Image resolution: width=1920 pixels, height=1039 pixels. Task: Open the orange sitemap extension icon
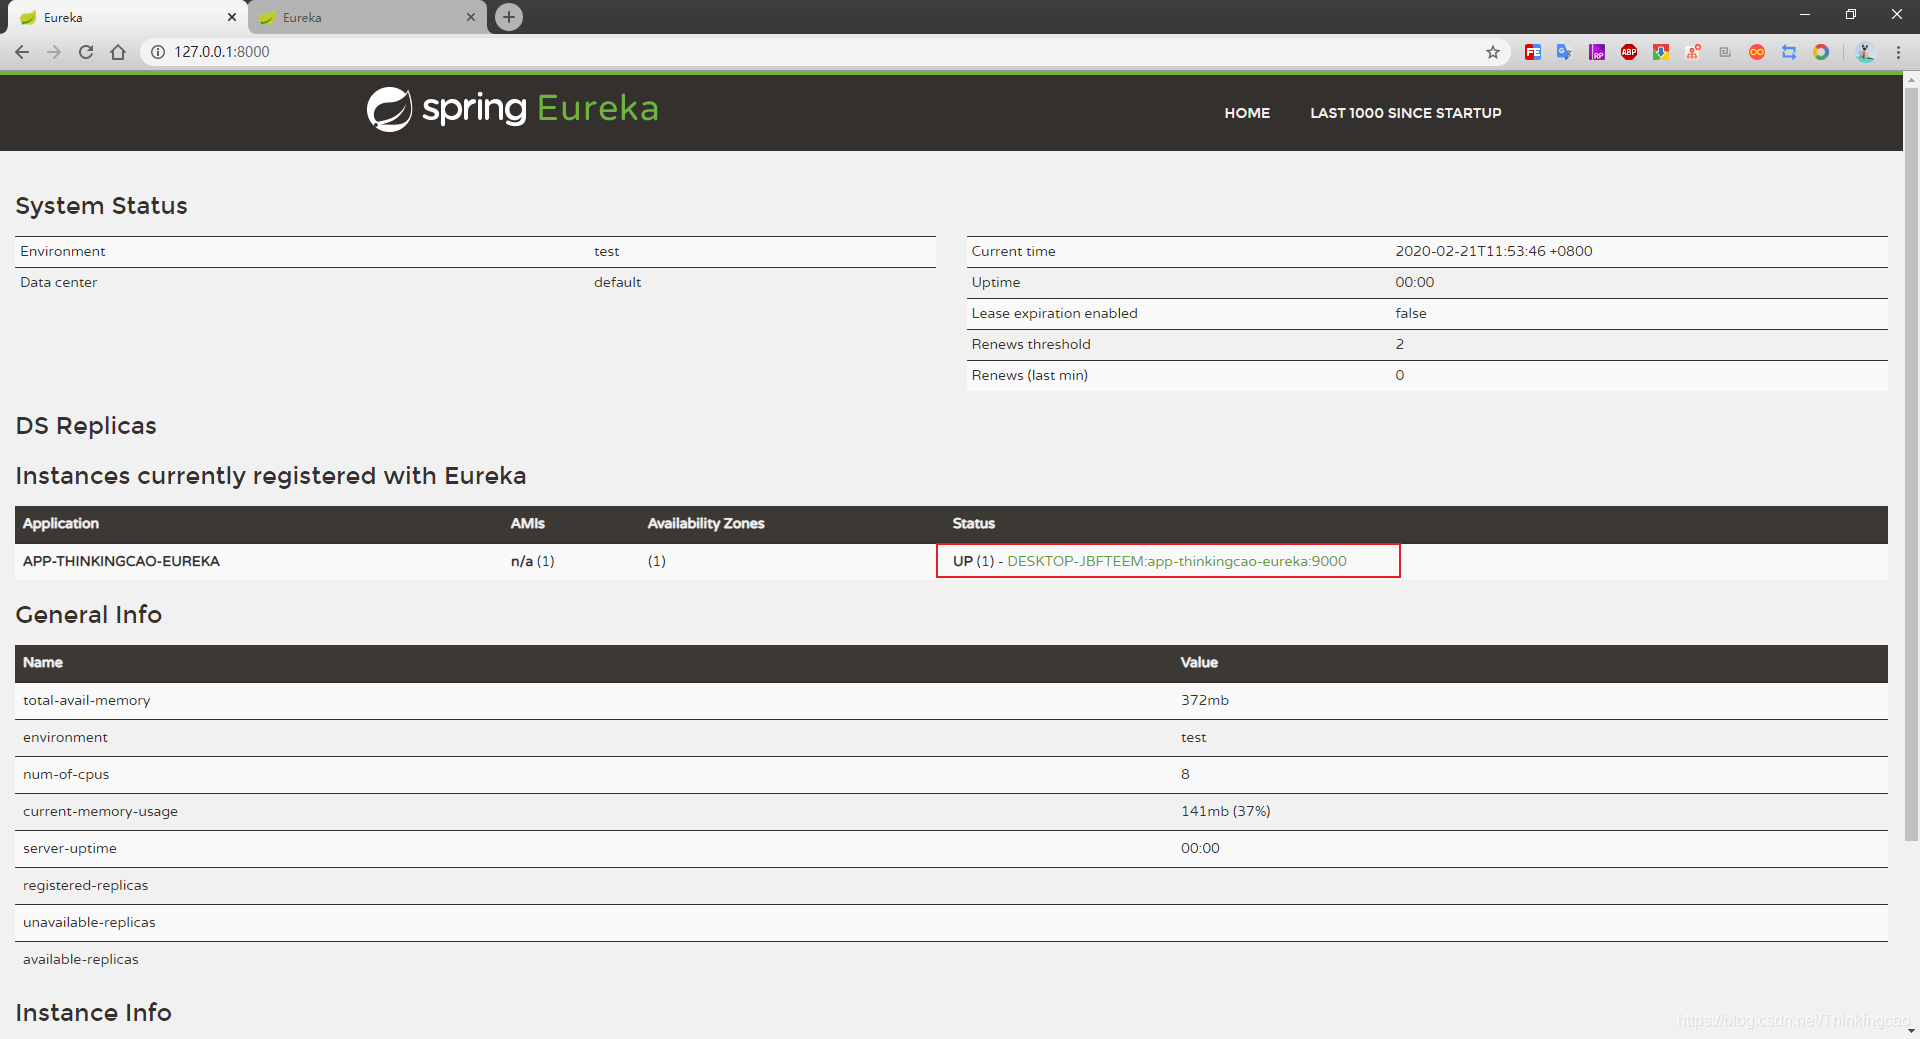1693,52
